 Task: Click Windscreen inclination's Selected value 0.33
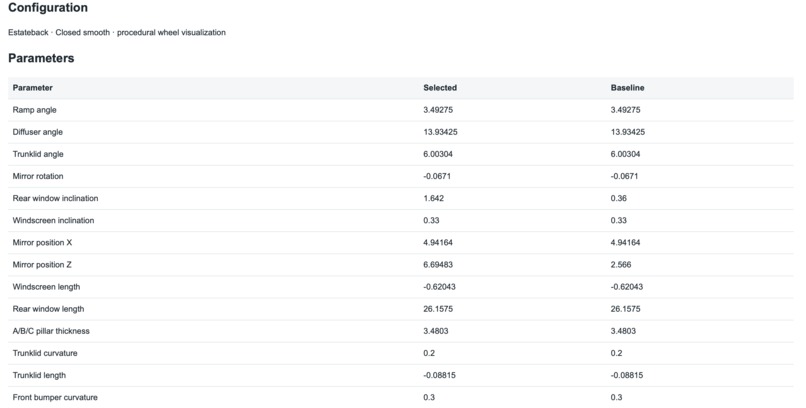(x=431, y=220)
